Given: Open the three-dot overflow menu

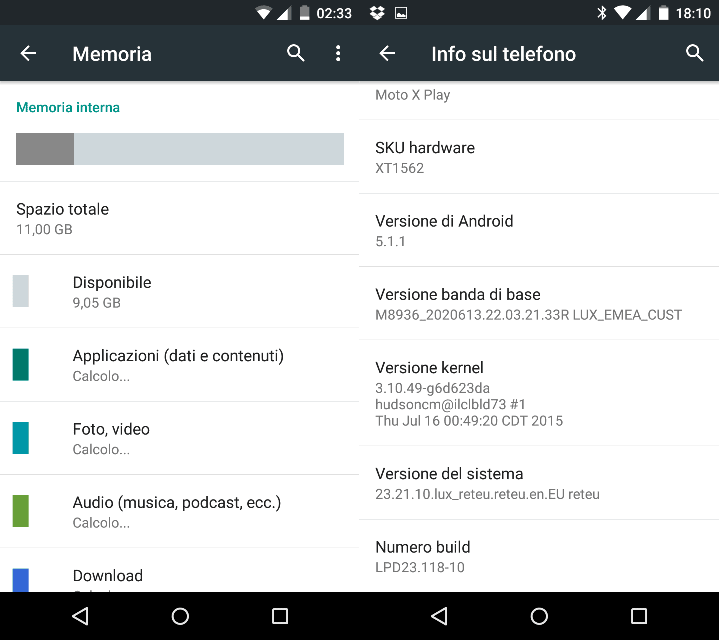Looking at the screenshot, I should click(338, 53).
